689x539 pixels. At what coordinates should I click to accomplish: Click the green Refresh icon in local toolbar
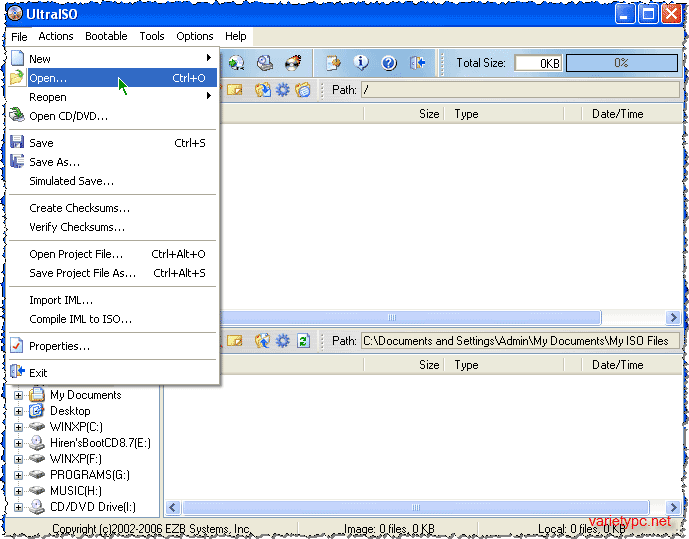click(x=303, y=341)
